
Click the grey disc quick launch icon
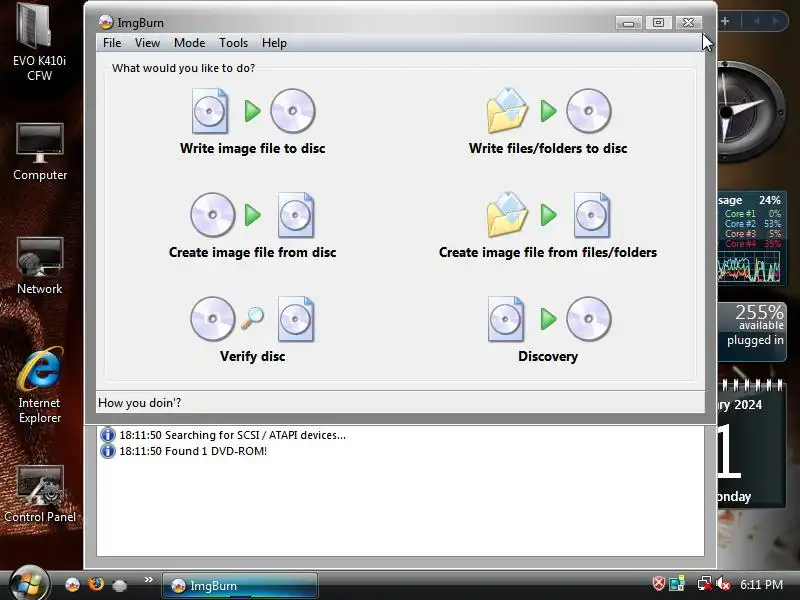point(119,585)
